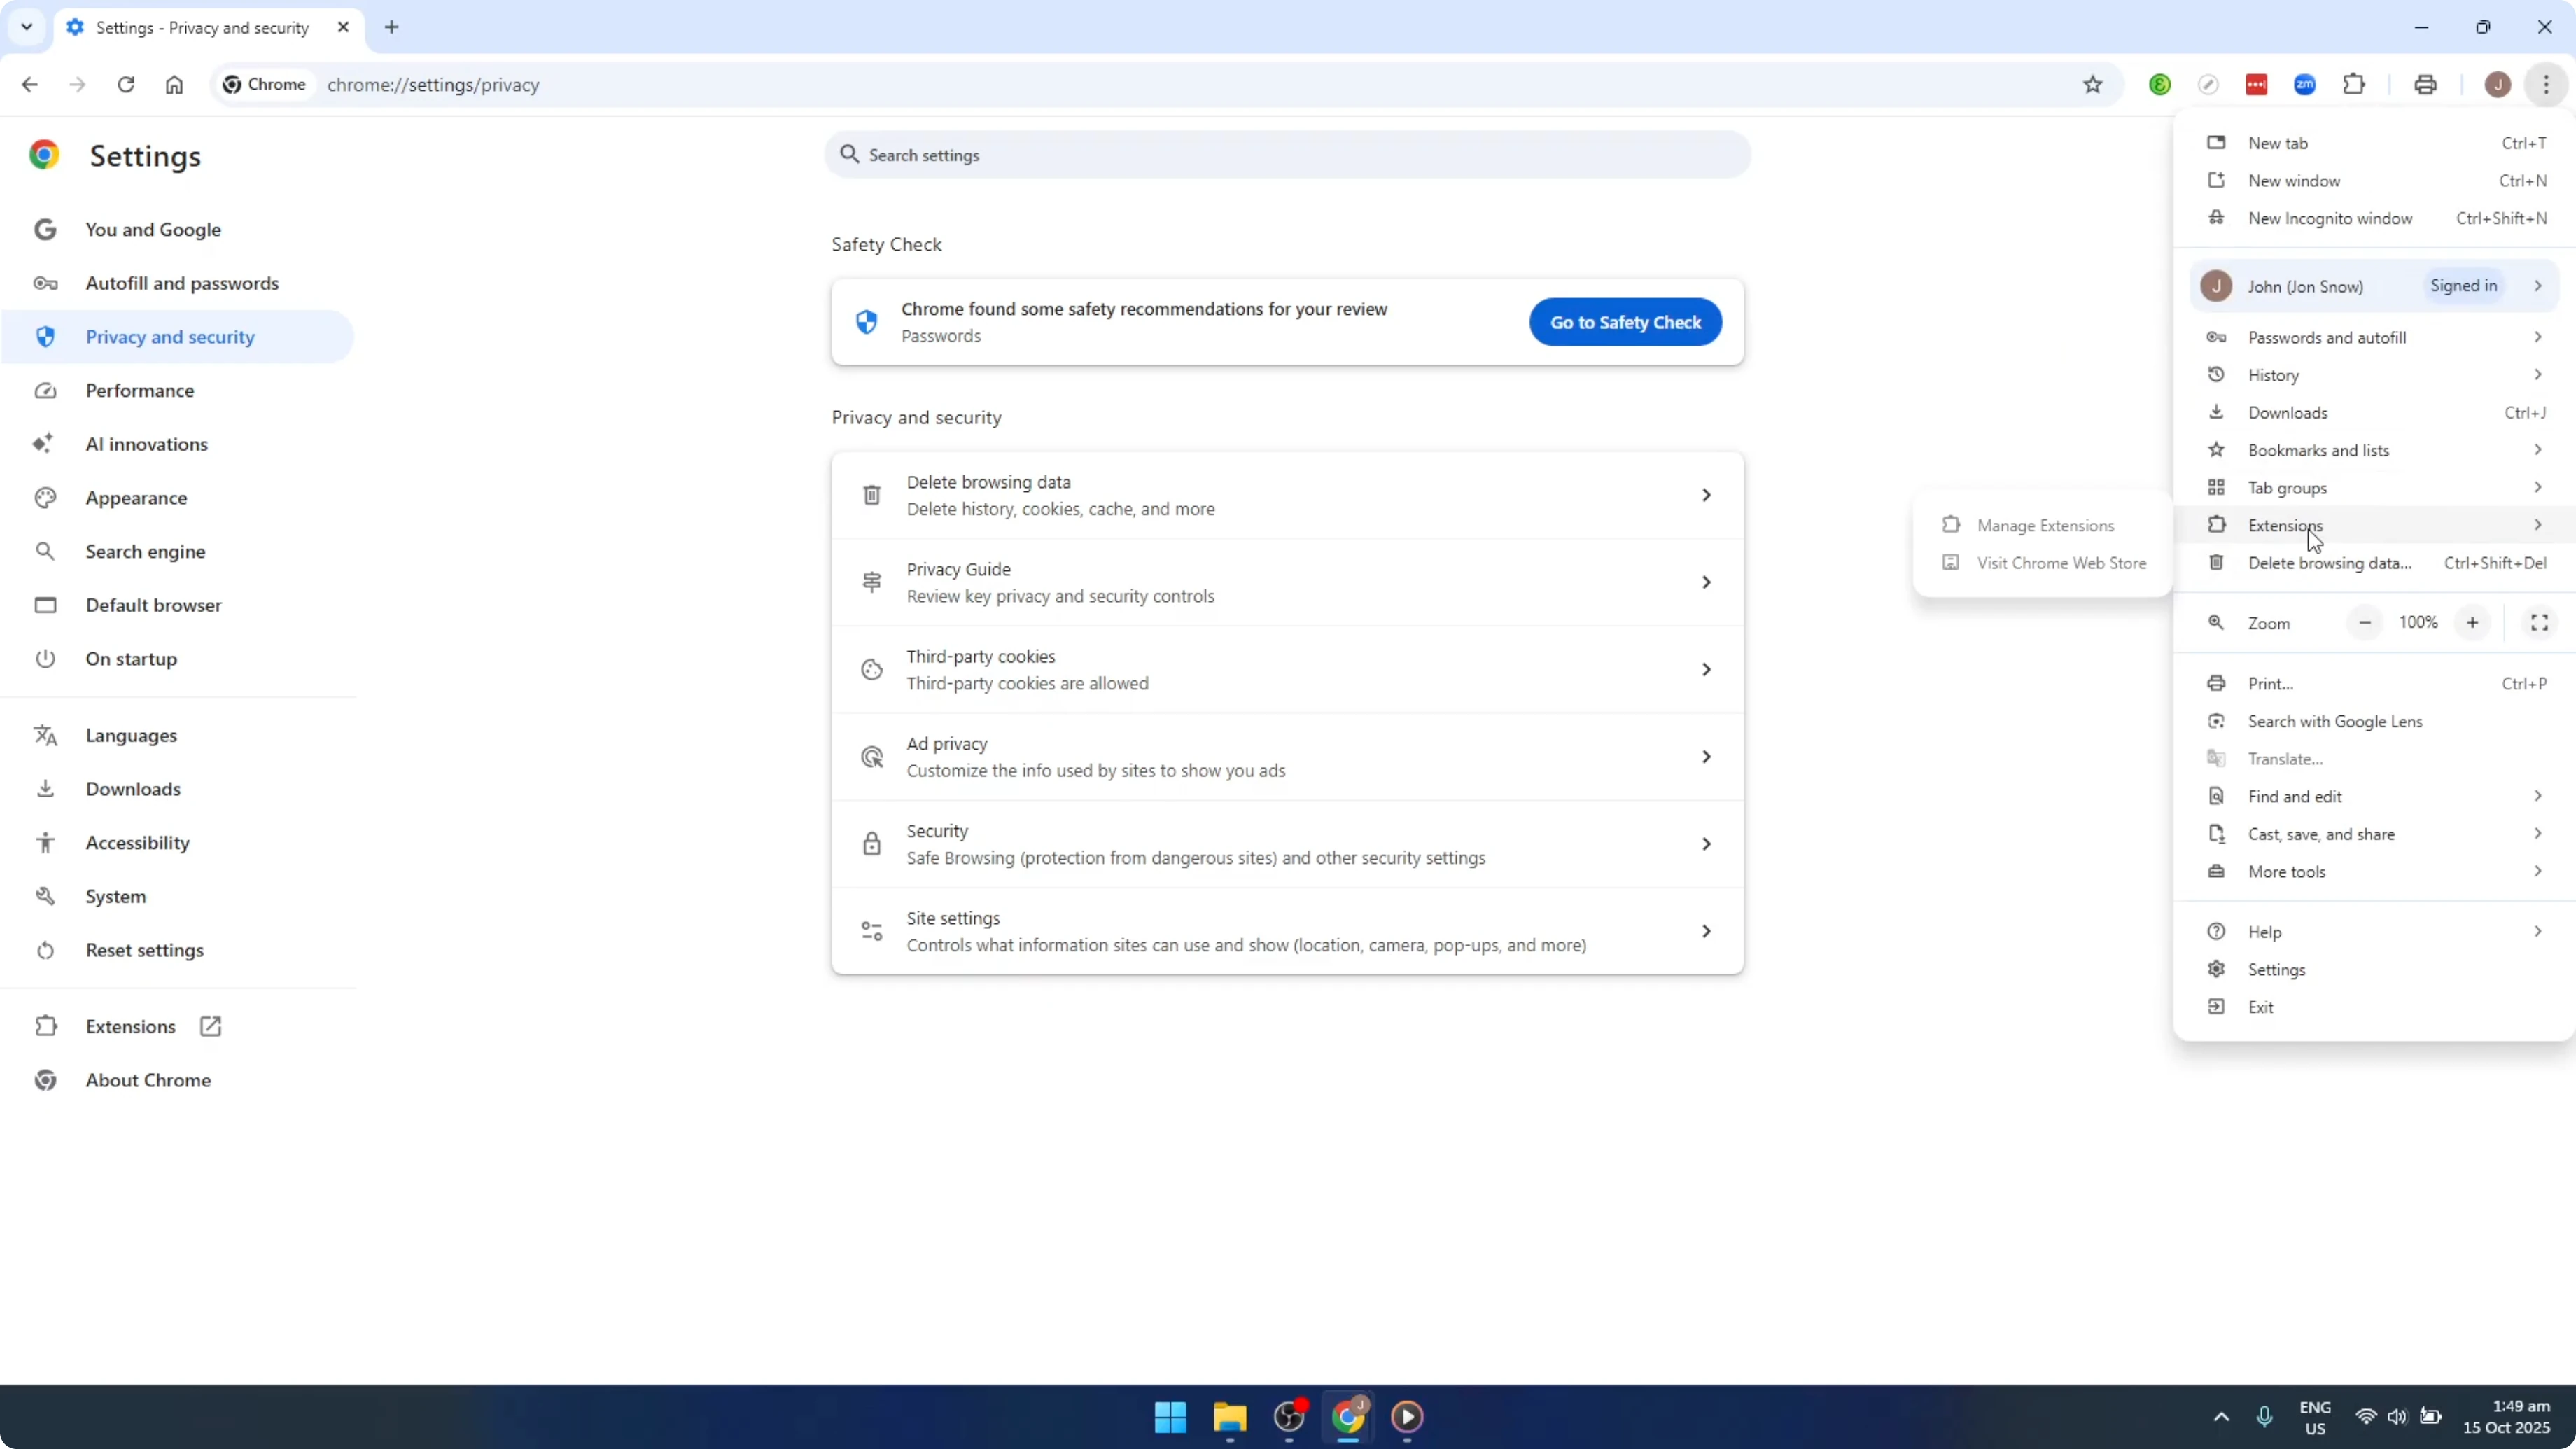
Task: Increase zoom with plus button
Action: [x=2472, y=623]
